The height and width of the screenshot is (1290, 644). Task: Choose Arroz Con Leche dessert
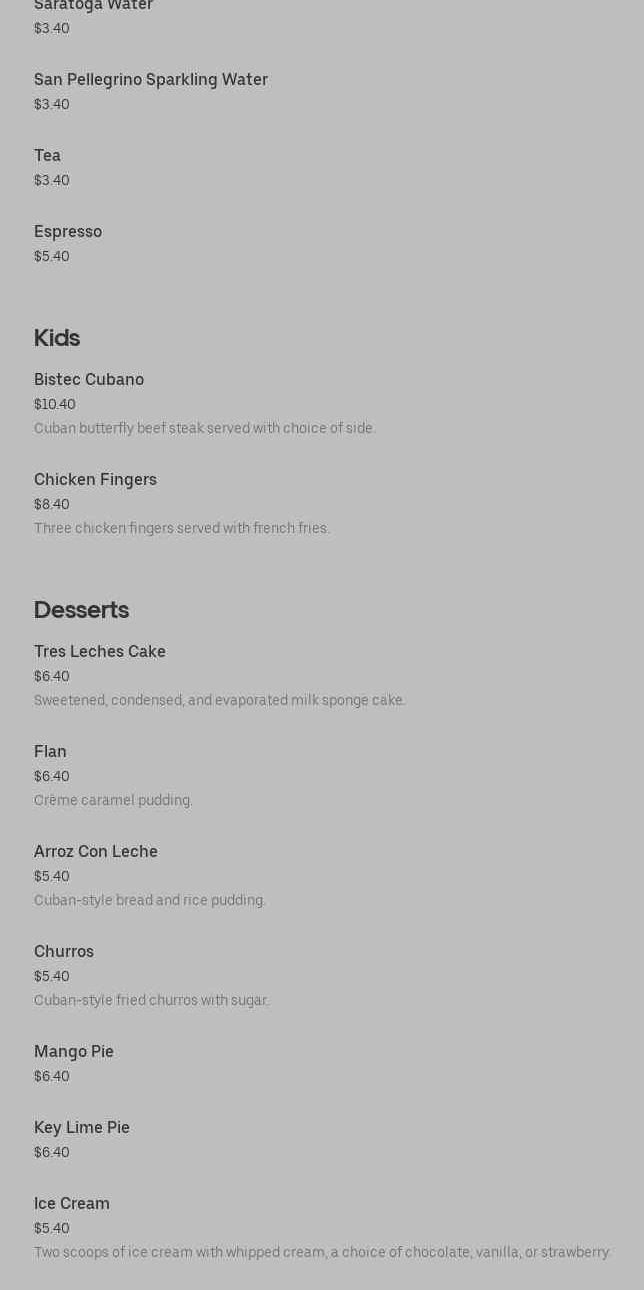(96, 852)
